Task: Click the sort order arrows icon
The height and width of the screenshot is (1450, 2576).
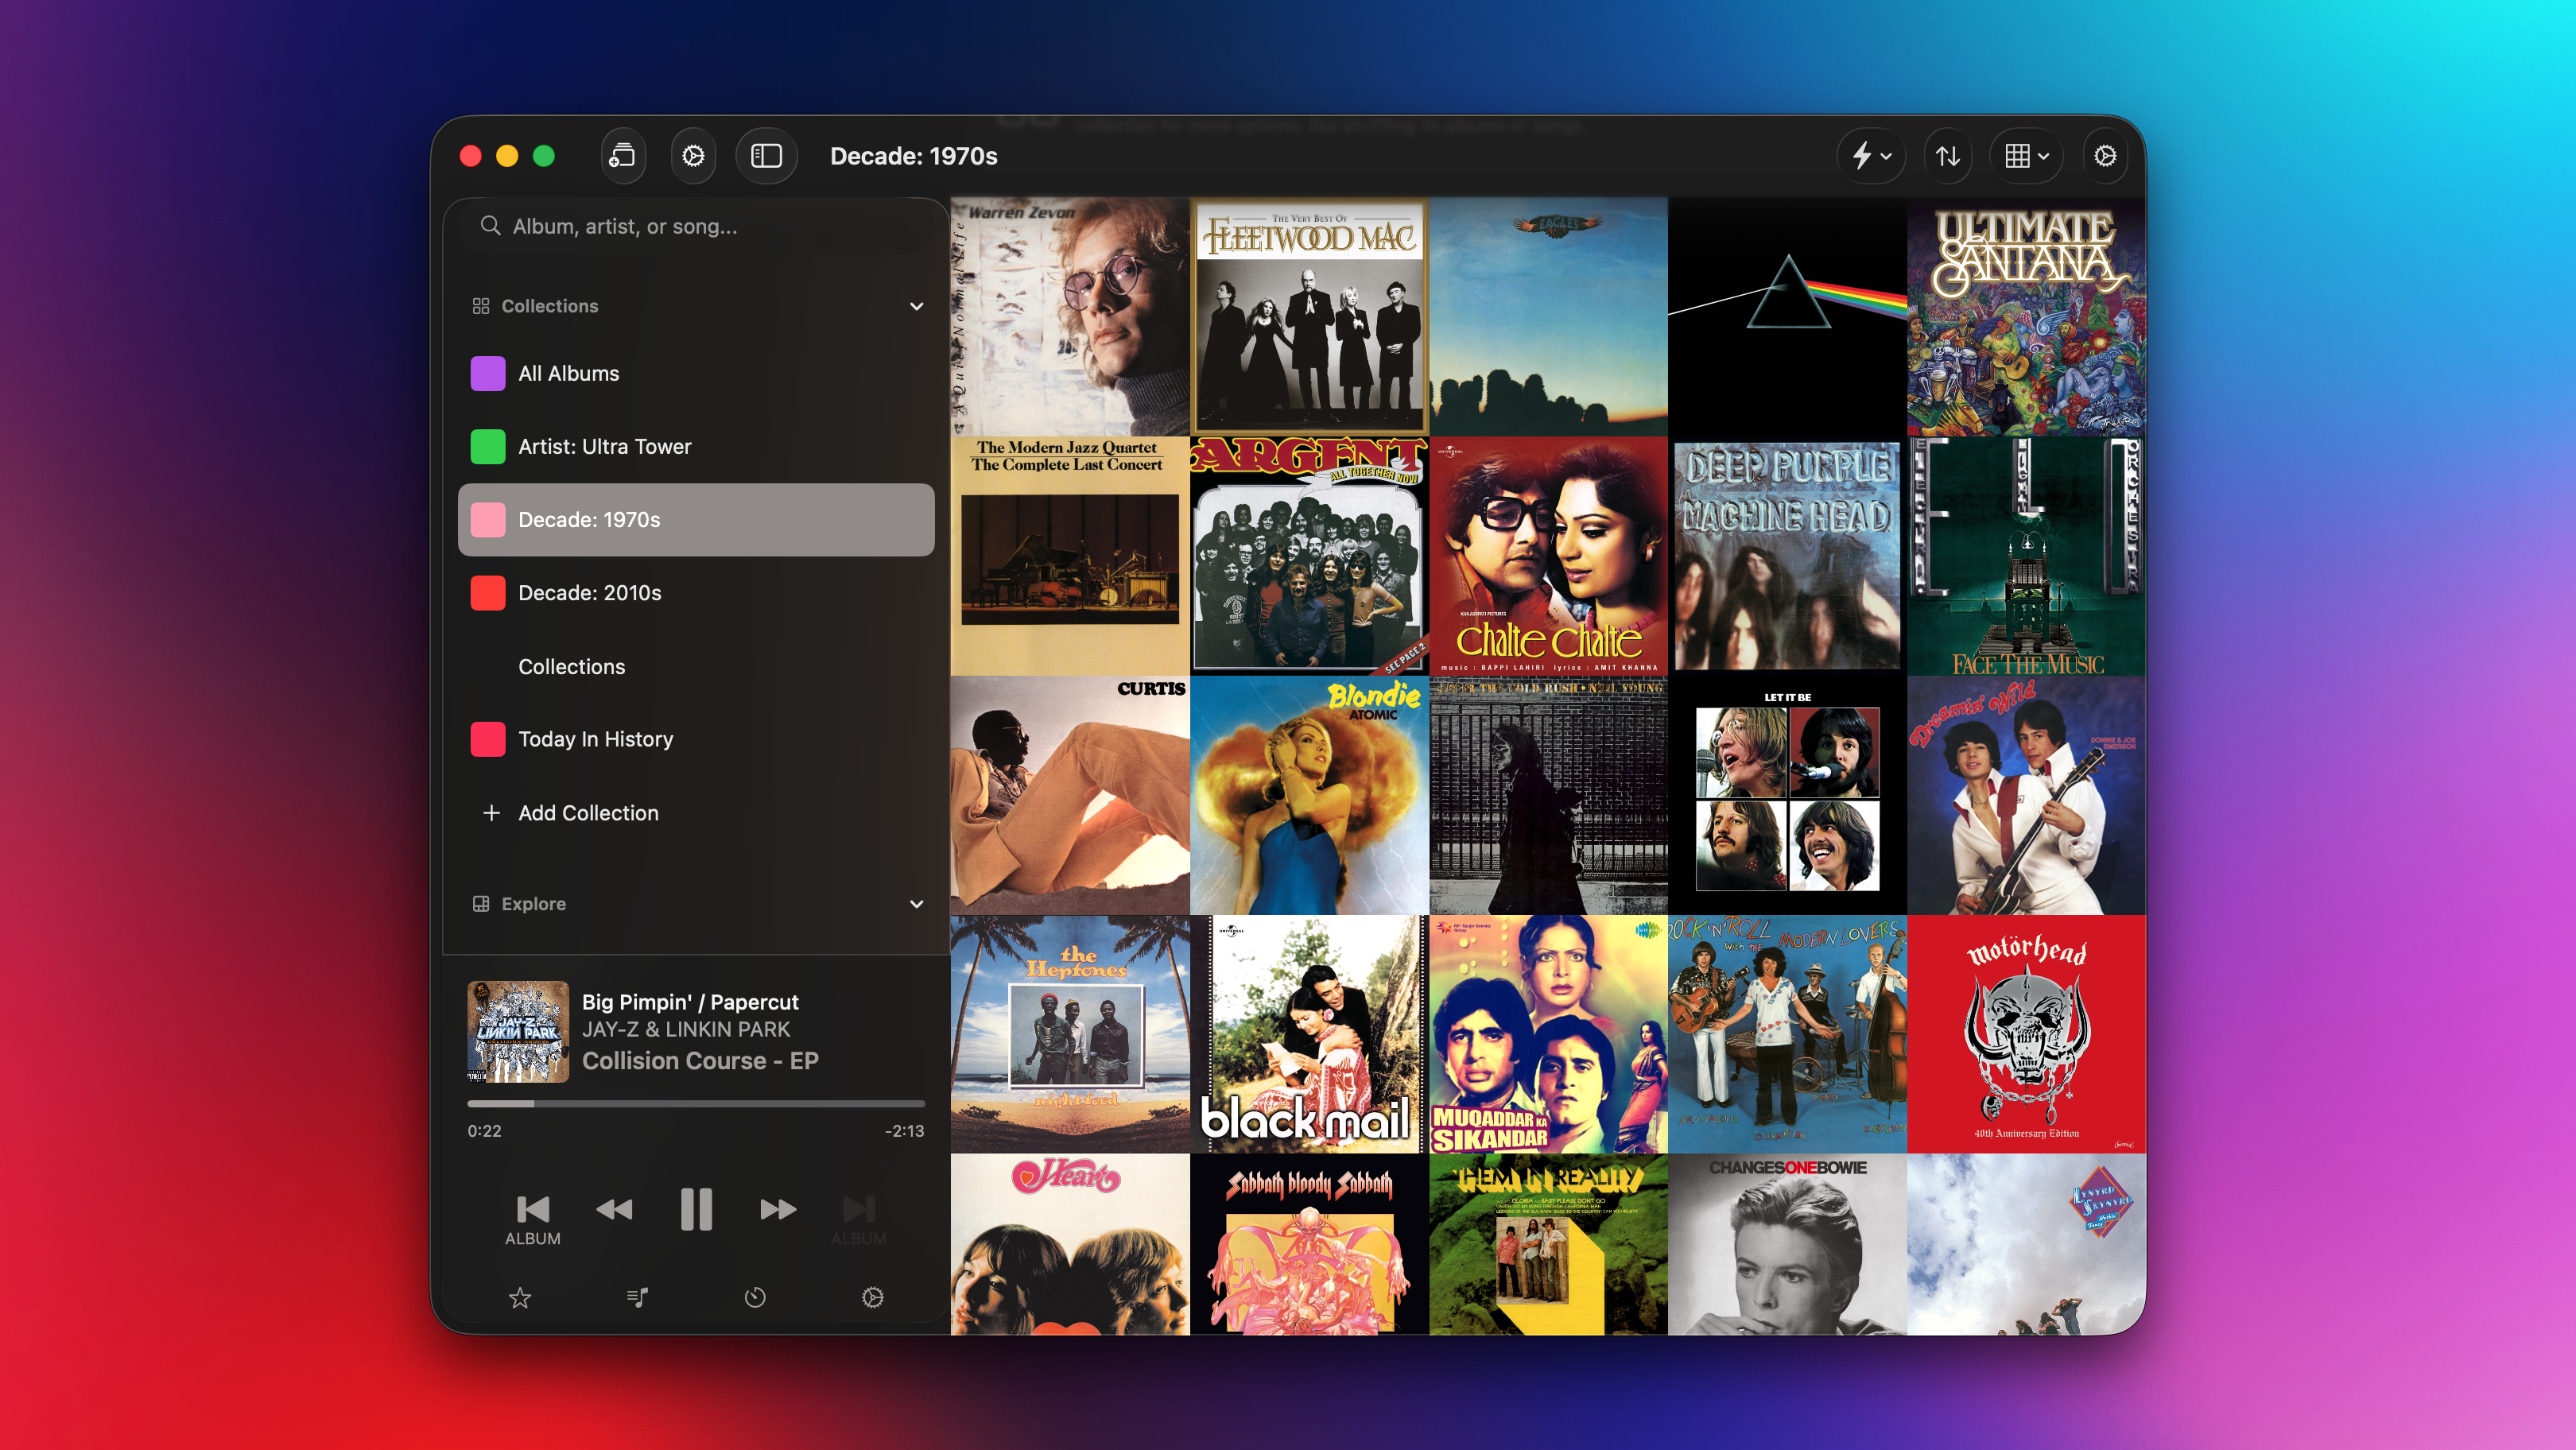Action: coord(1947,156)
